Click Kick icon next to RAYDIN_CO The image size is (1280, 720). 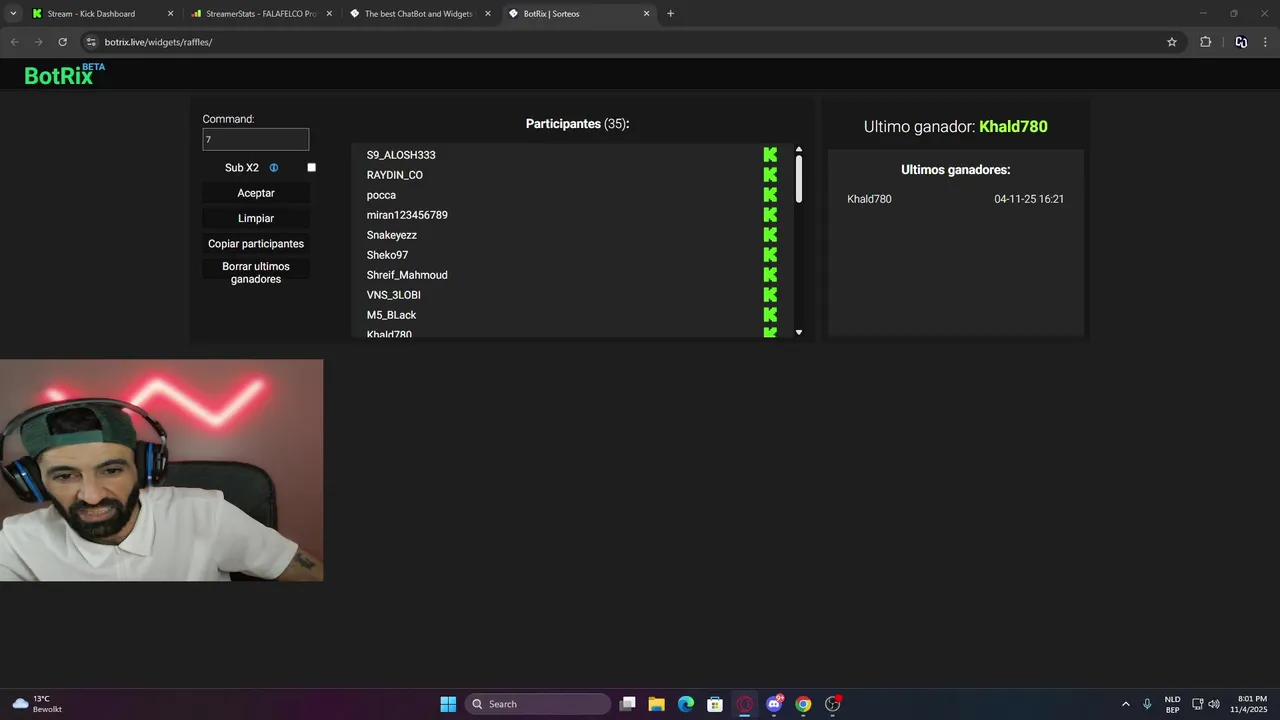(770, 175)
